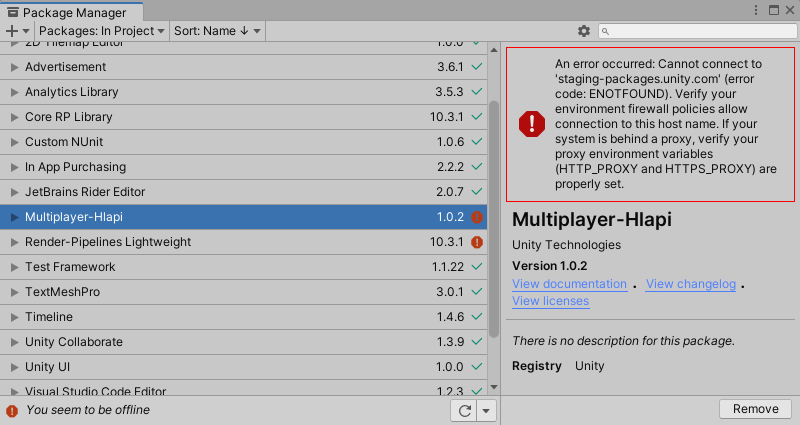Click the add package plus icon
Screen dimensions: 800x425
pyautogui.click(x=12, y=31)
